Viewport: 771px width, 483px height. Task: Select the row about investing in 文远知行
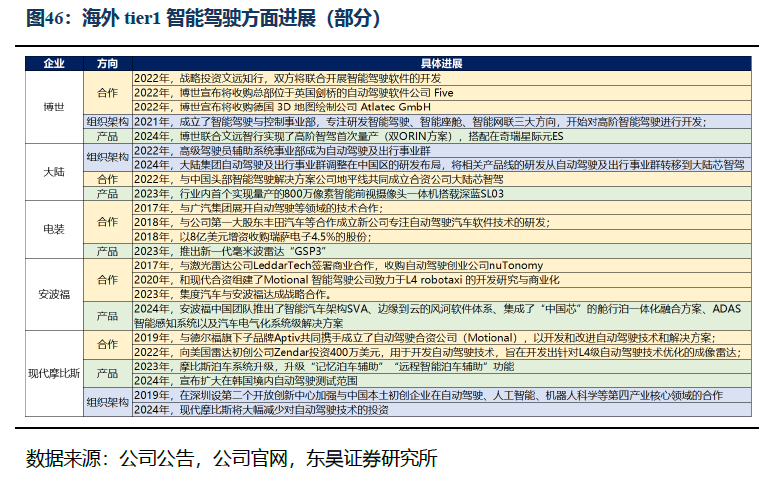click(x=442, y=78)
